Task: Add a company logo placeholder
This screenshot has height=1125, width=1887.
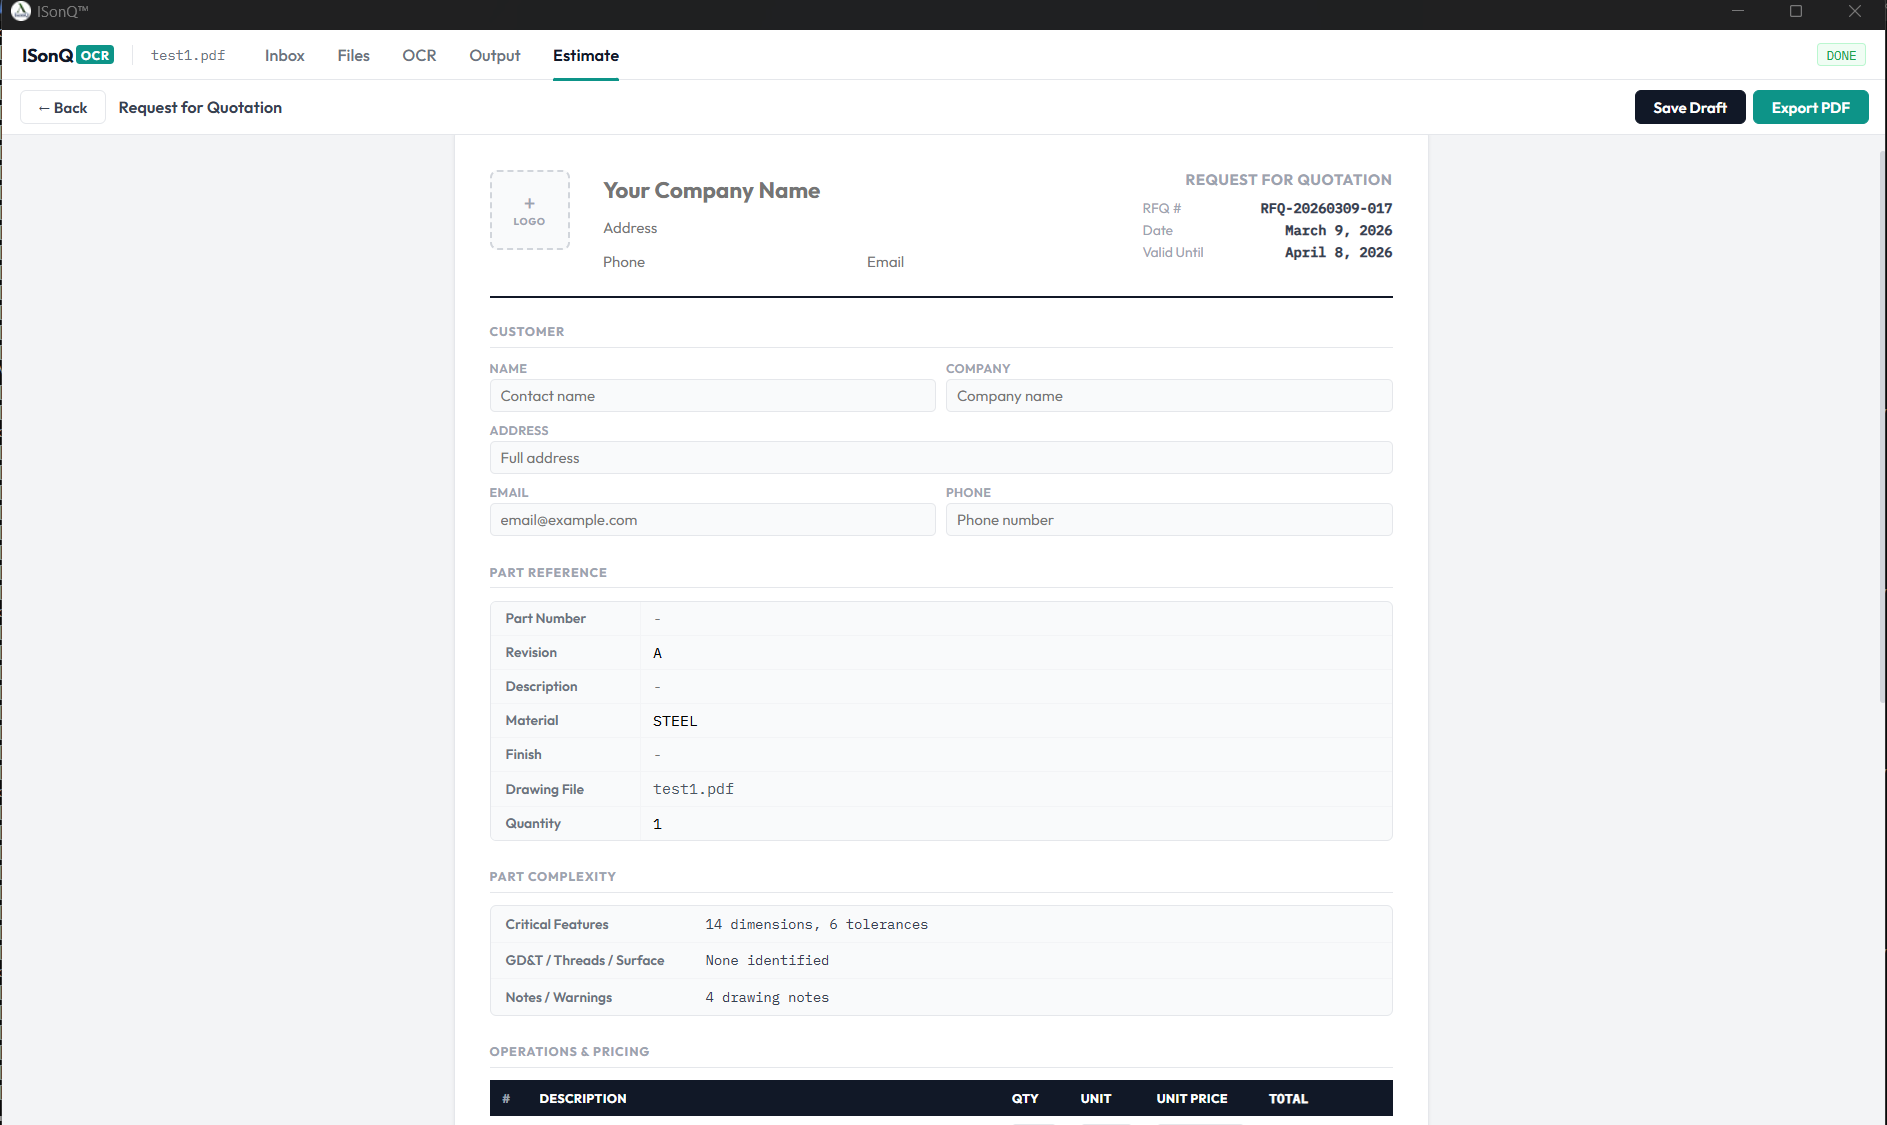Action: (x=529, y=210)
